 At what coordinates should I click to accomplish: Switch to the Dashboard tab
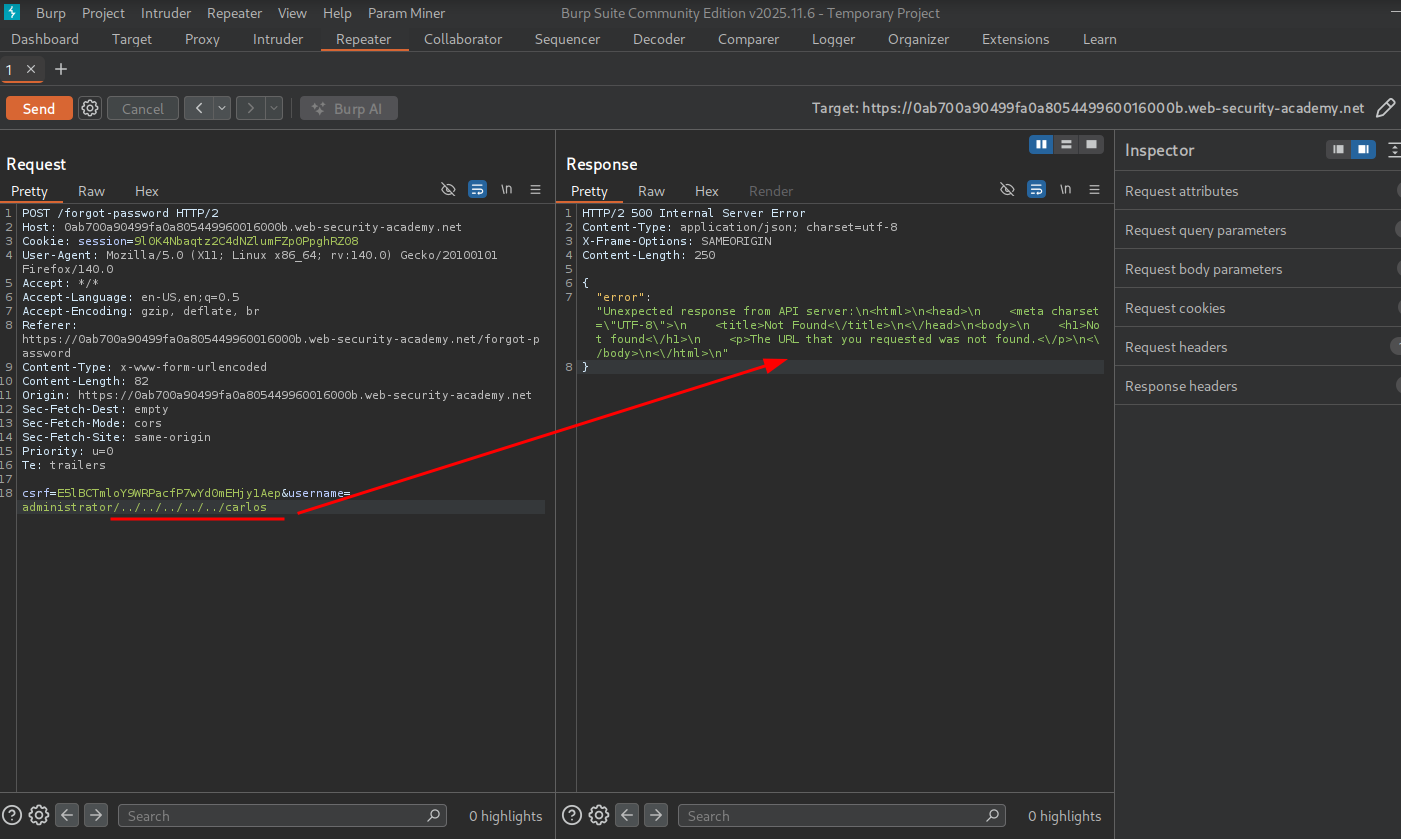click(x=45, y=39)
